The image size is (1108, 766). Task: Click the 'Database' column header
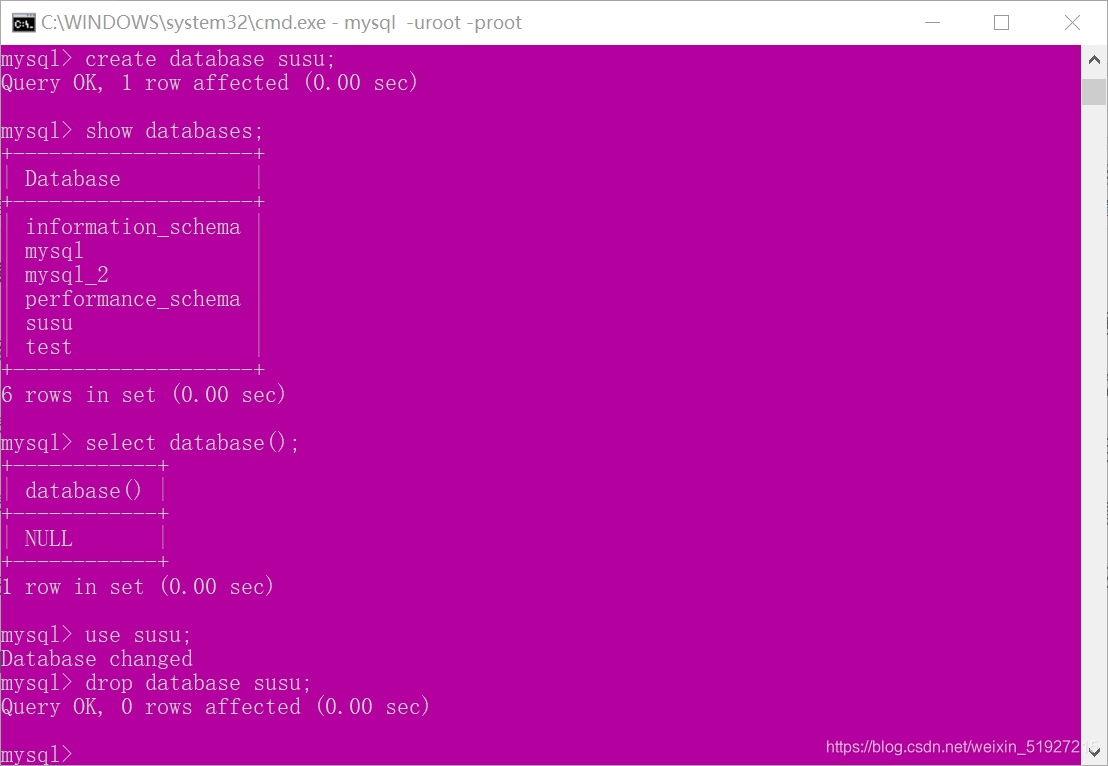tap(73, 179)
